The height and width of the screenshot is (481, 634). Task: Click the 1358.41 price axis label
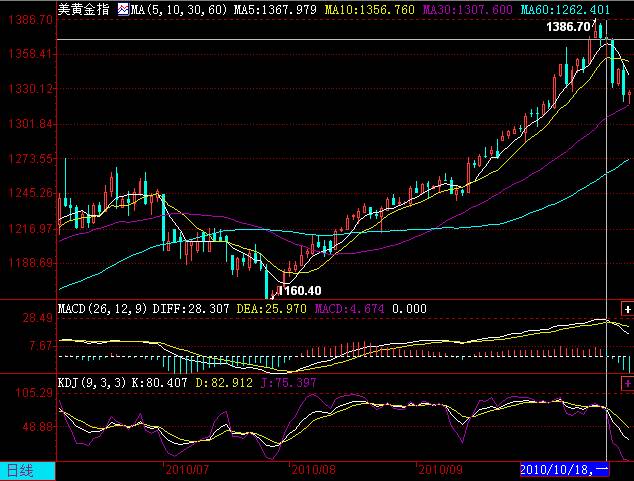[x=31, y=53]
